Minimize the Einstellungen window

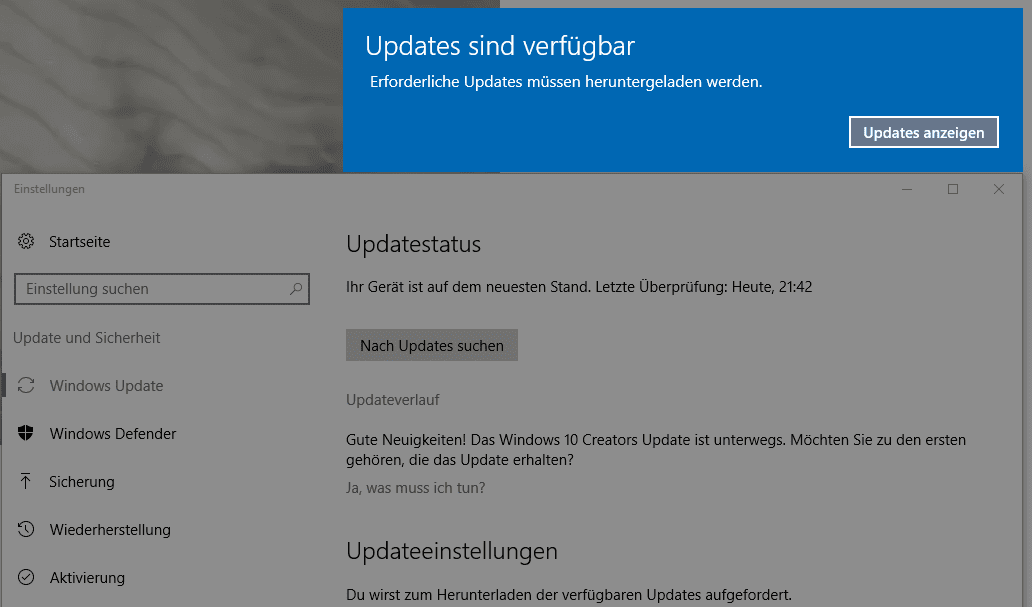click(x=907, y=189)
